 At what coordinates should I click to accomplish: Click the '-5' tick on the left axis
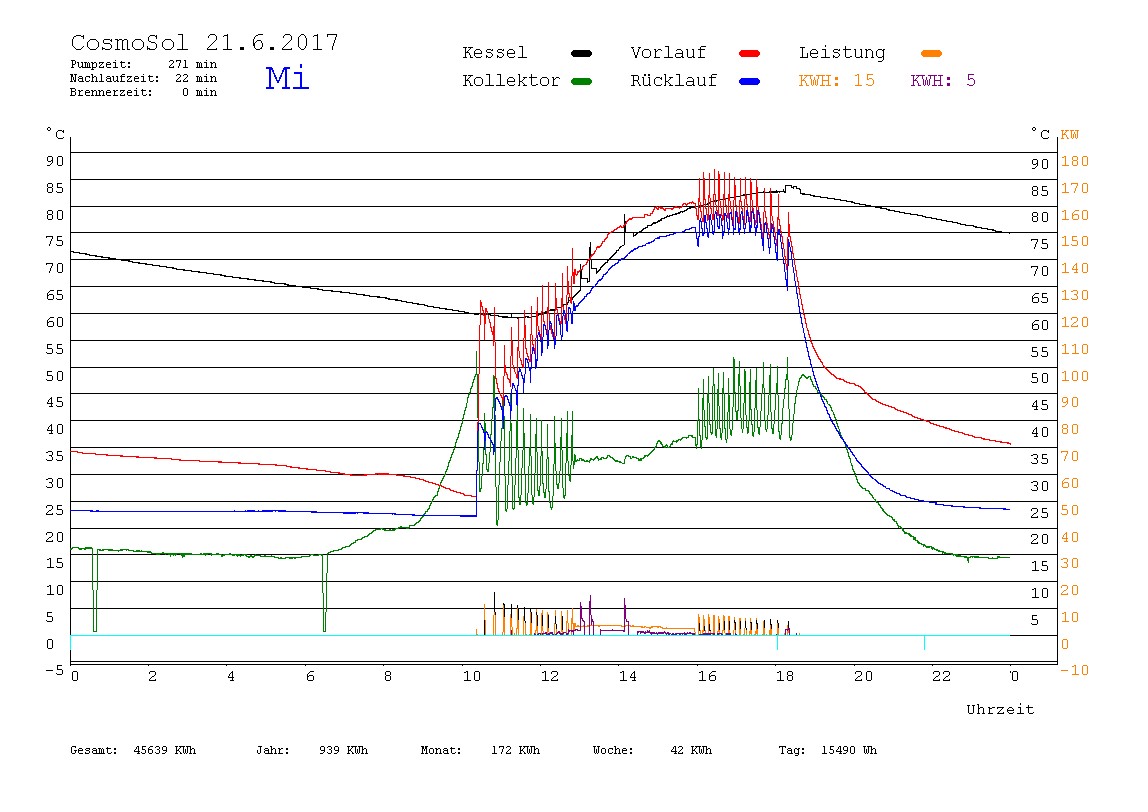[x=55, y=671]
